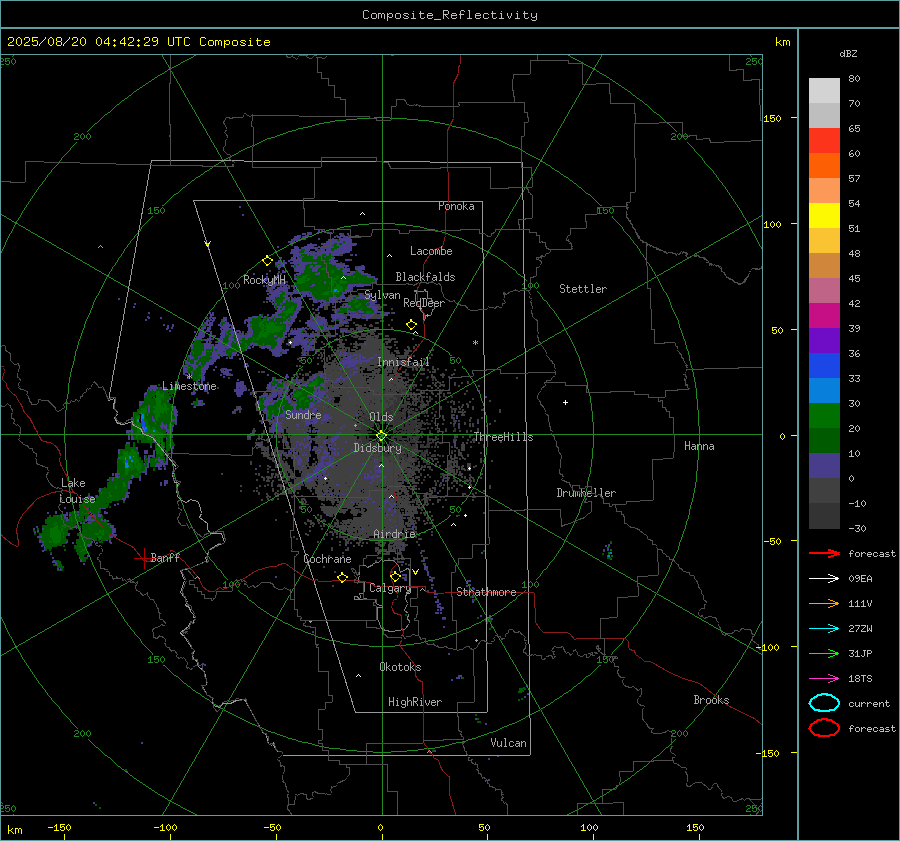Click the white asterisk marker above Limestone
The image size is (900, 841).
coord(189,377)
